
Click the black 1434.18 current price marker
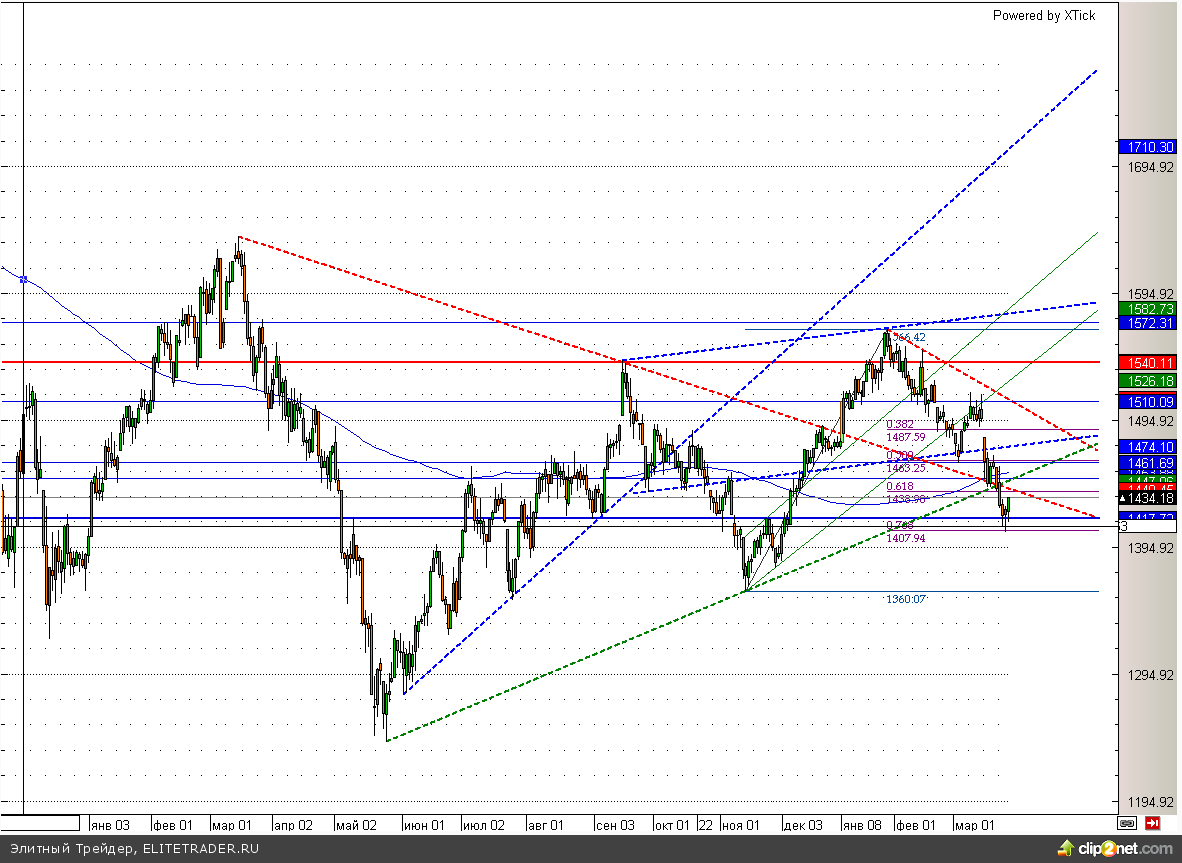click(1147, 497)
